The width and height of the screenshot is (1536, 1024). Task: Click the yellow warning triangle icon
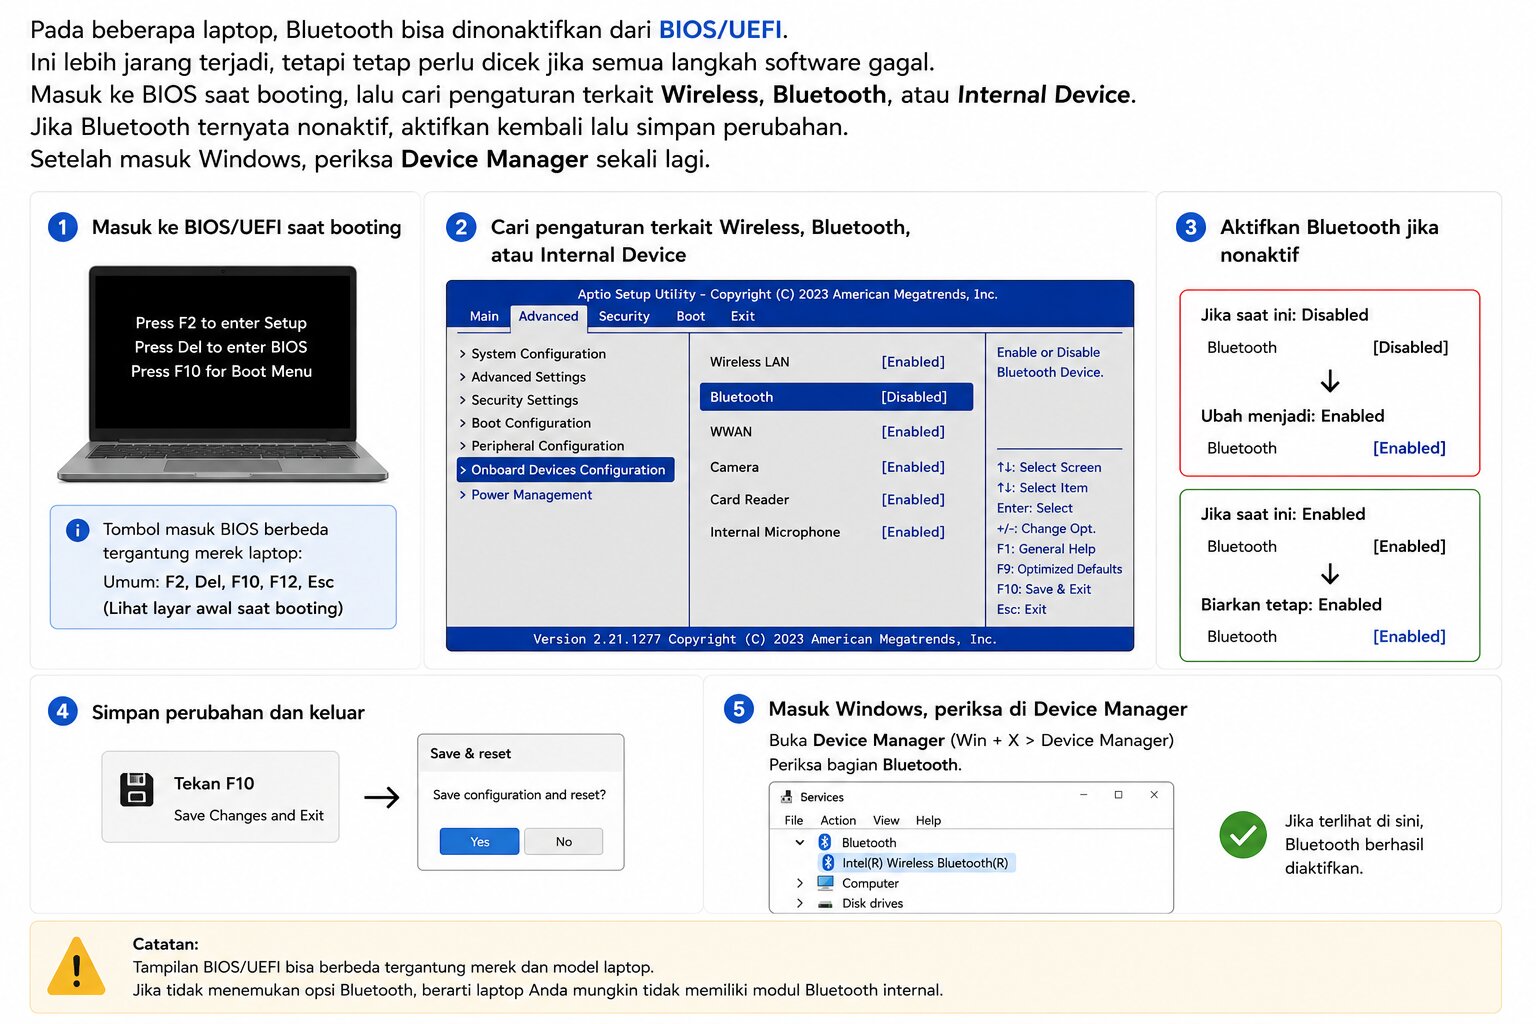click(76, 966)
